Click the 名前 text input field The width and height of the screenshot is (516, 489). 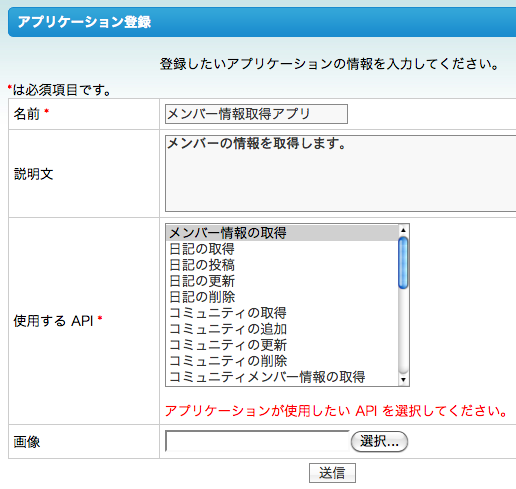pos(256,114)
